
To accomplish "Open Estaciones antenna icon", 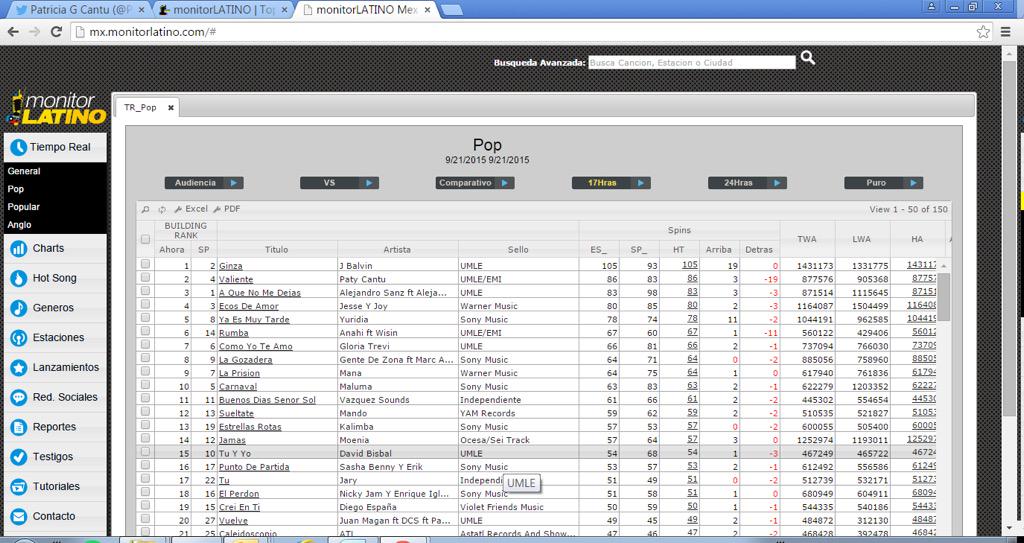I will 18,338.
